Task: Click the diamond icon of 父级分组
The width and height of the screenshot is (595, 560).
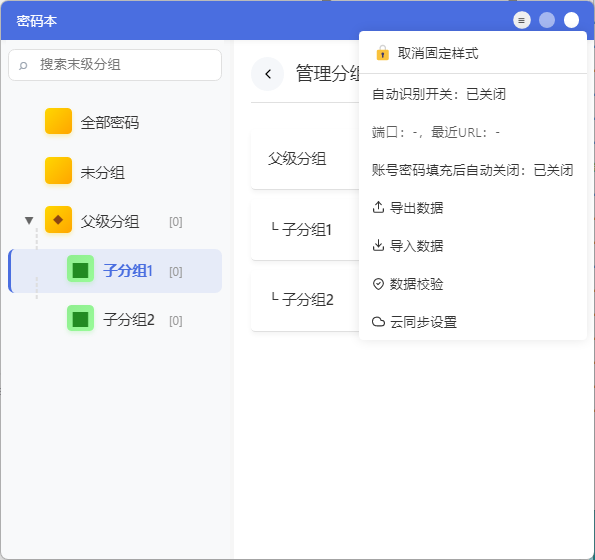Action: click(58, 219)
